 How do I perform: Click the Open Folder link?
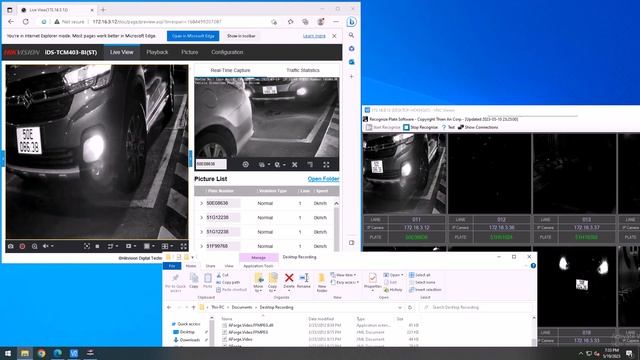[x=323, y=179]
